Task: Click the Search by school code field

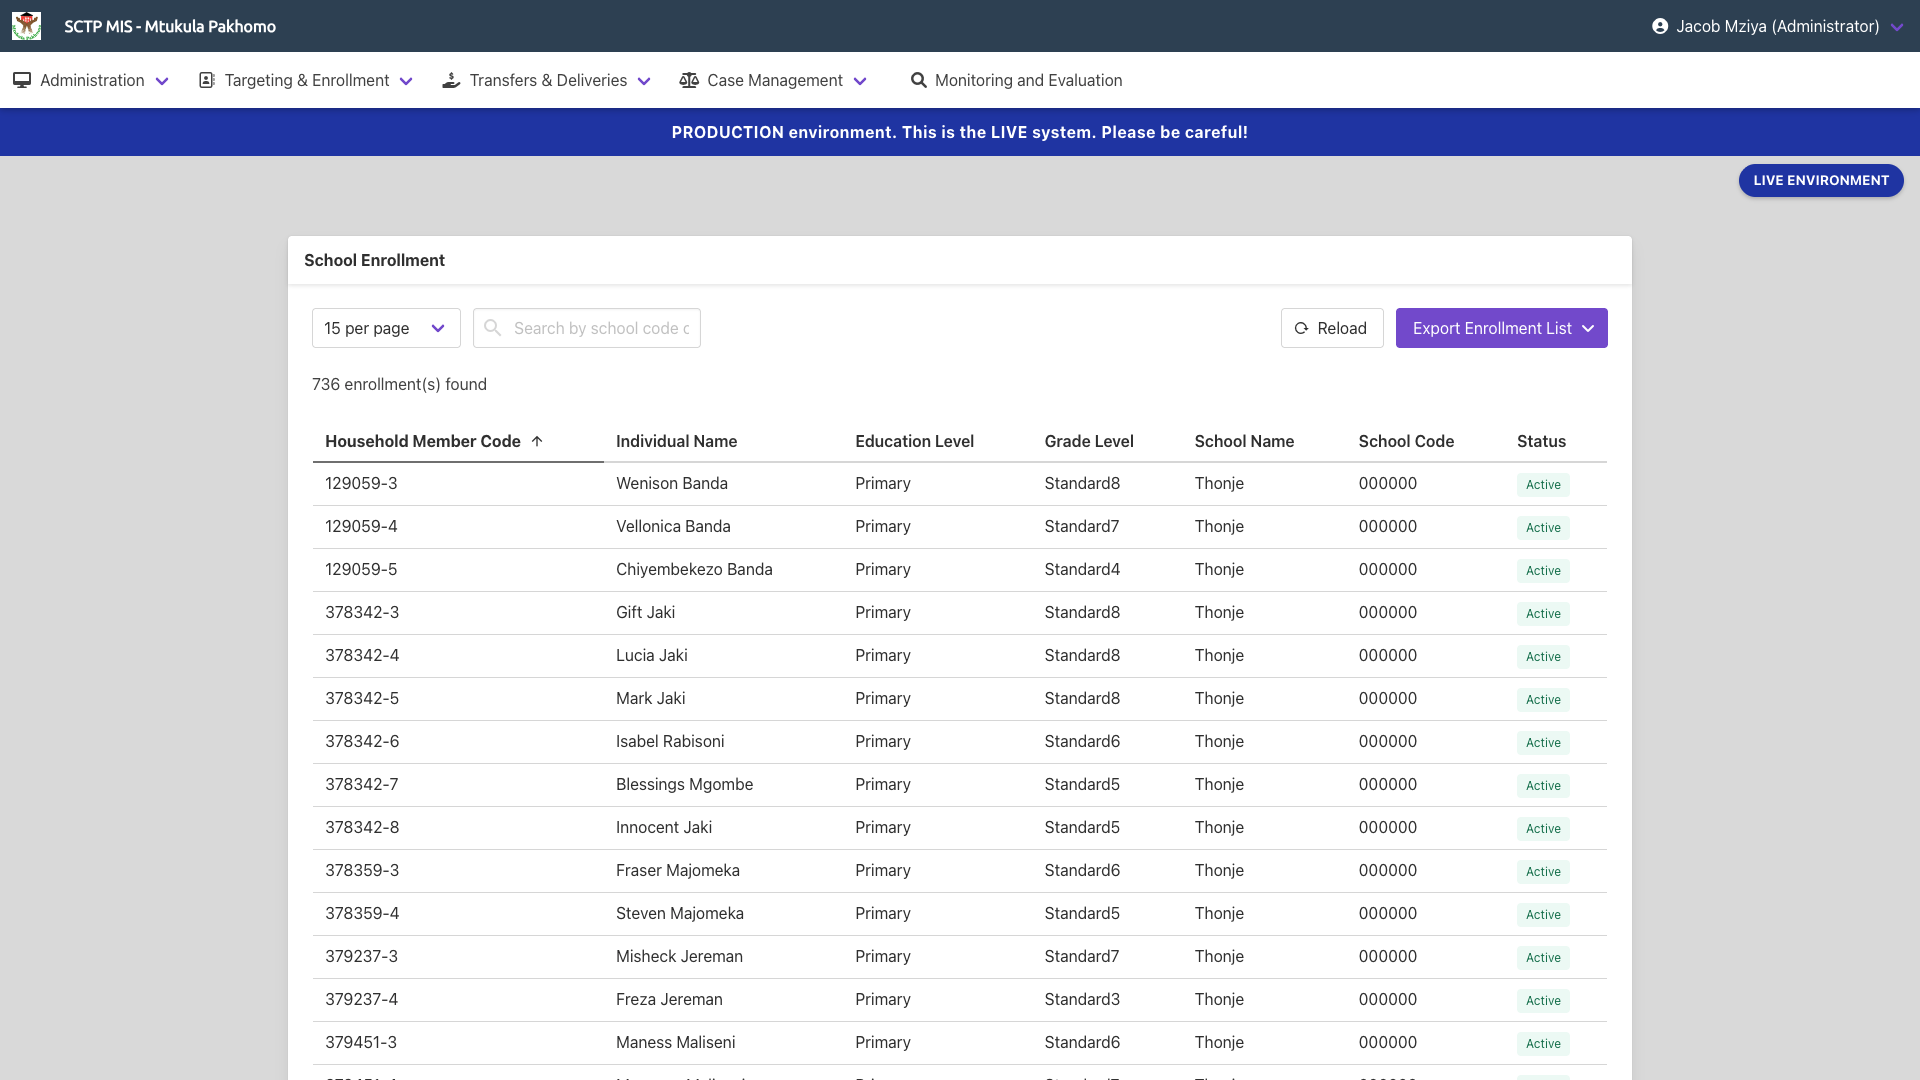Action: point(587,328)
